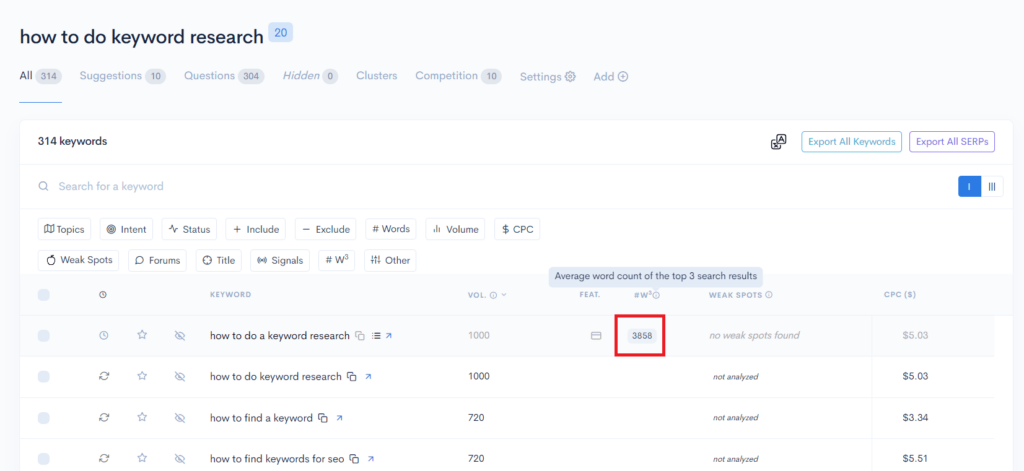Hide keyword 'how to find a keyword'

(x=180, y=417)
